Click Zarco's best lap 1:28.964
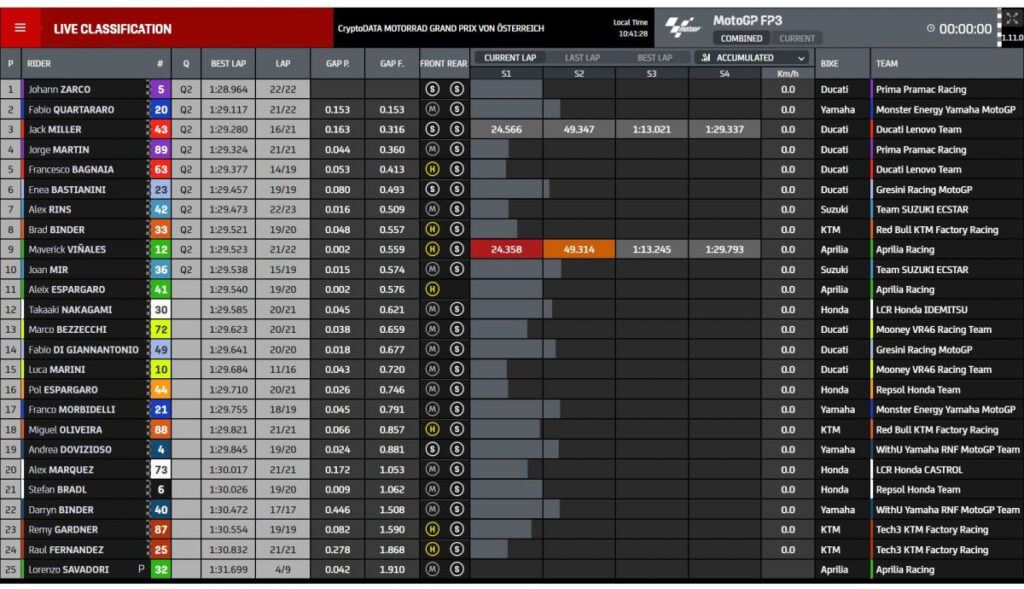This screenshot has width=1024, height=589. tap(229, 89)
